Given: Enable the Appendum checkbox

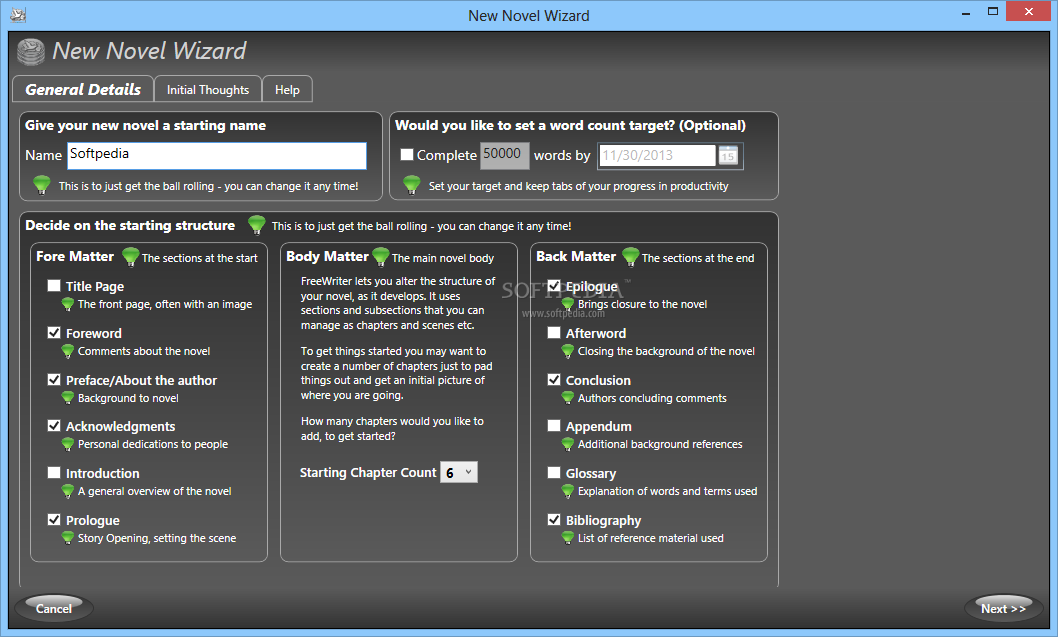Looking at the screenshot, I should point(554,426).
